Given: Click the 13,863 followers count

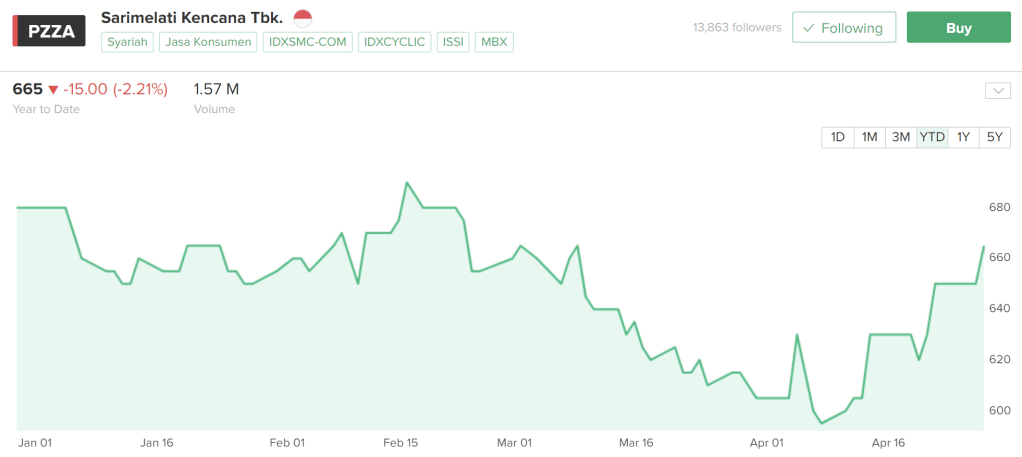Looking at the screenshot, I should click(x=736, y=28).
